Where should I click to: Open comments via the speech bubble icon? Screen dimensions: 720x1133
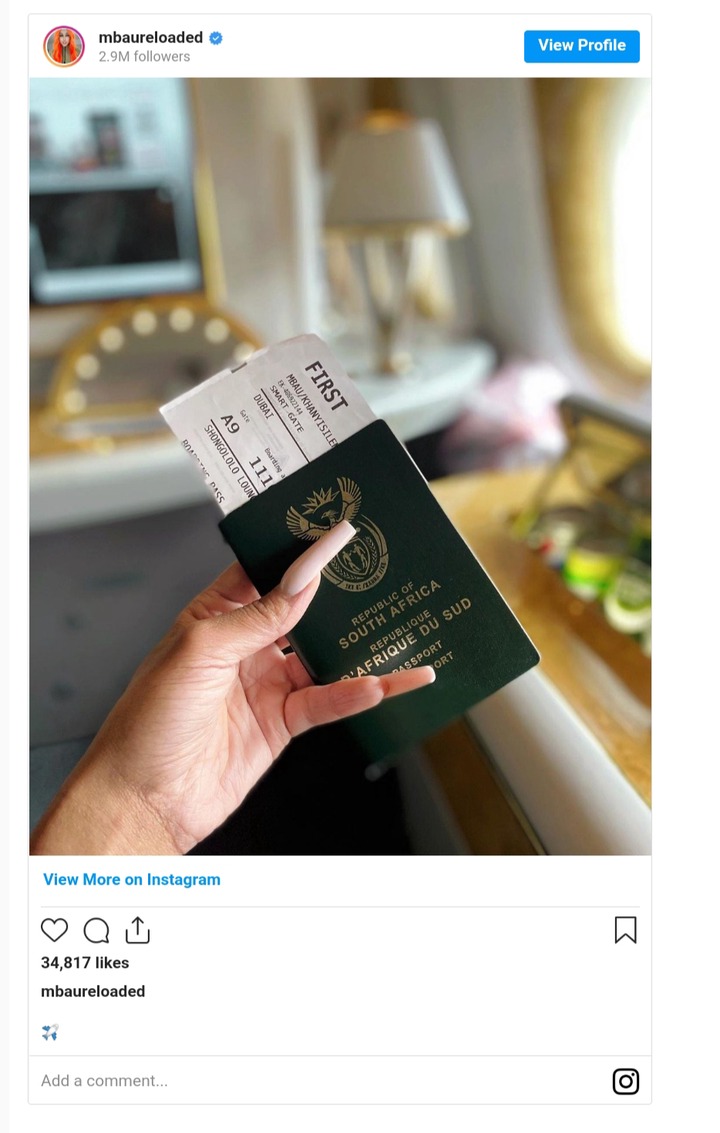click(96, 931)
